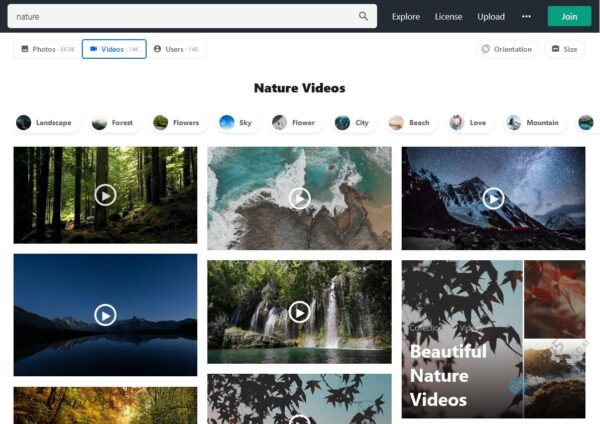This screenshot has height=424, width=600.
Task: Play the aerial ocean waves video
Action: pos(299,198)
